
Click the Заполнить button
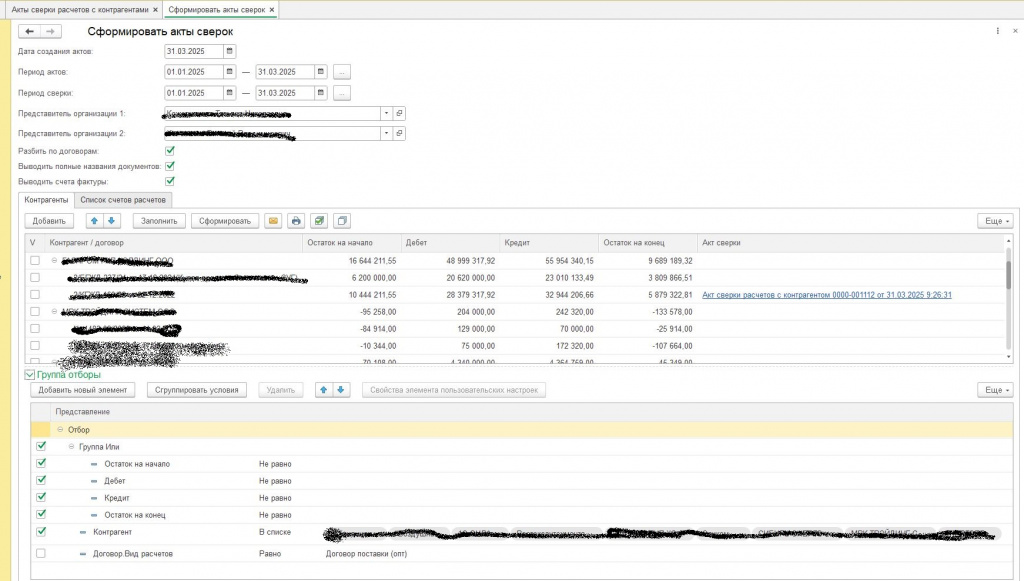tap(159, 221)
